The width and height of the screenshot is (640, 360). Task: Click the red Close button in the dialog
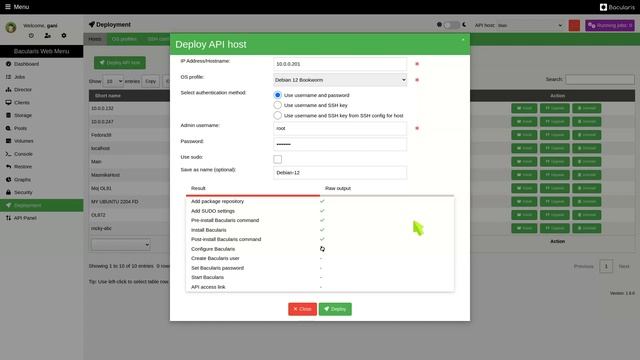[302, 309]
